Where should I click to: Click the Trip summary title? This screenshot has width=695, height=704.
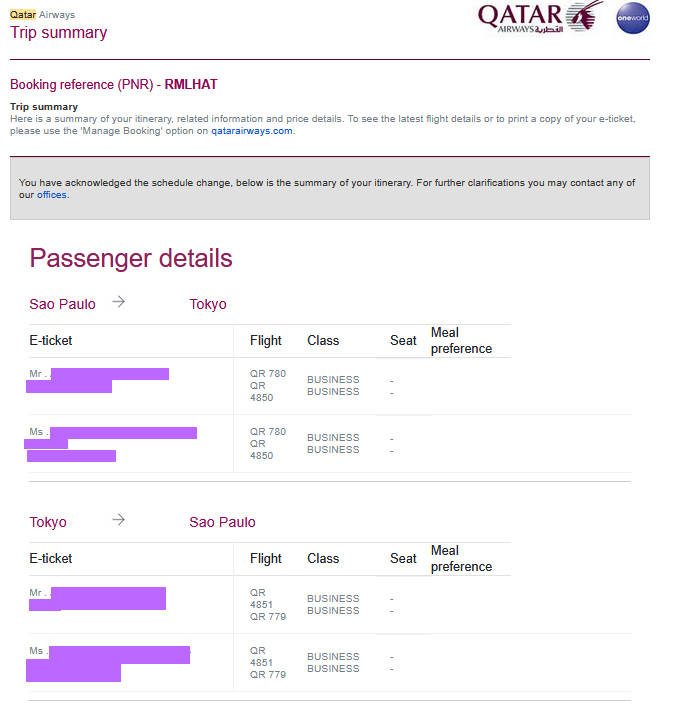pos(58,32)
